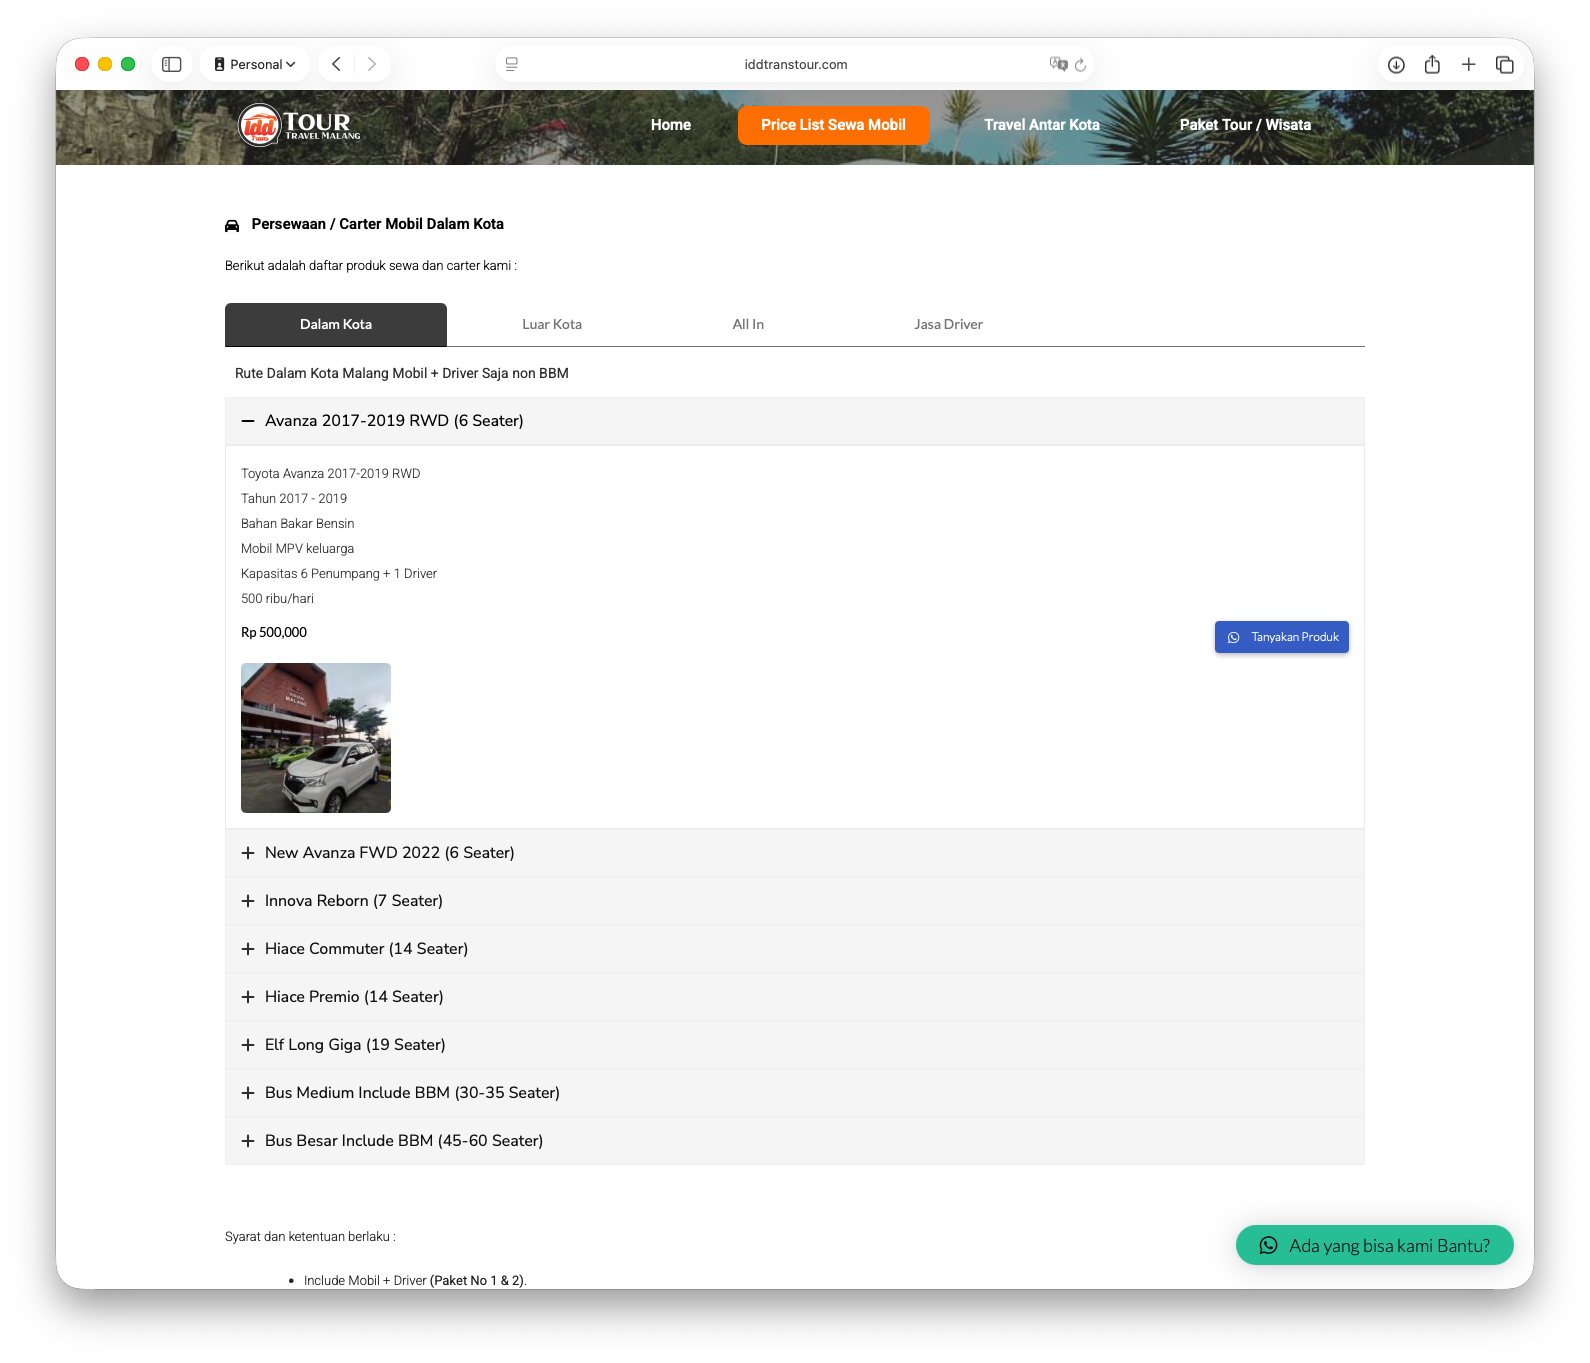1590x1363 pixels.
Task: Open a new tab with the plus icon
Action: (x=1468, y=64)
